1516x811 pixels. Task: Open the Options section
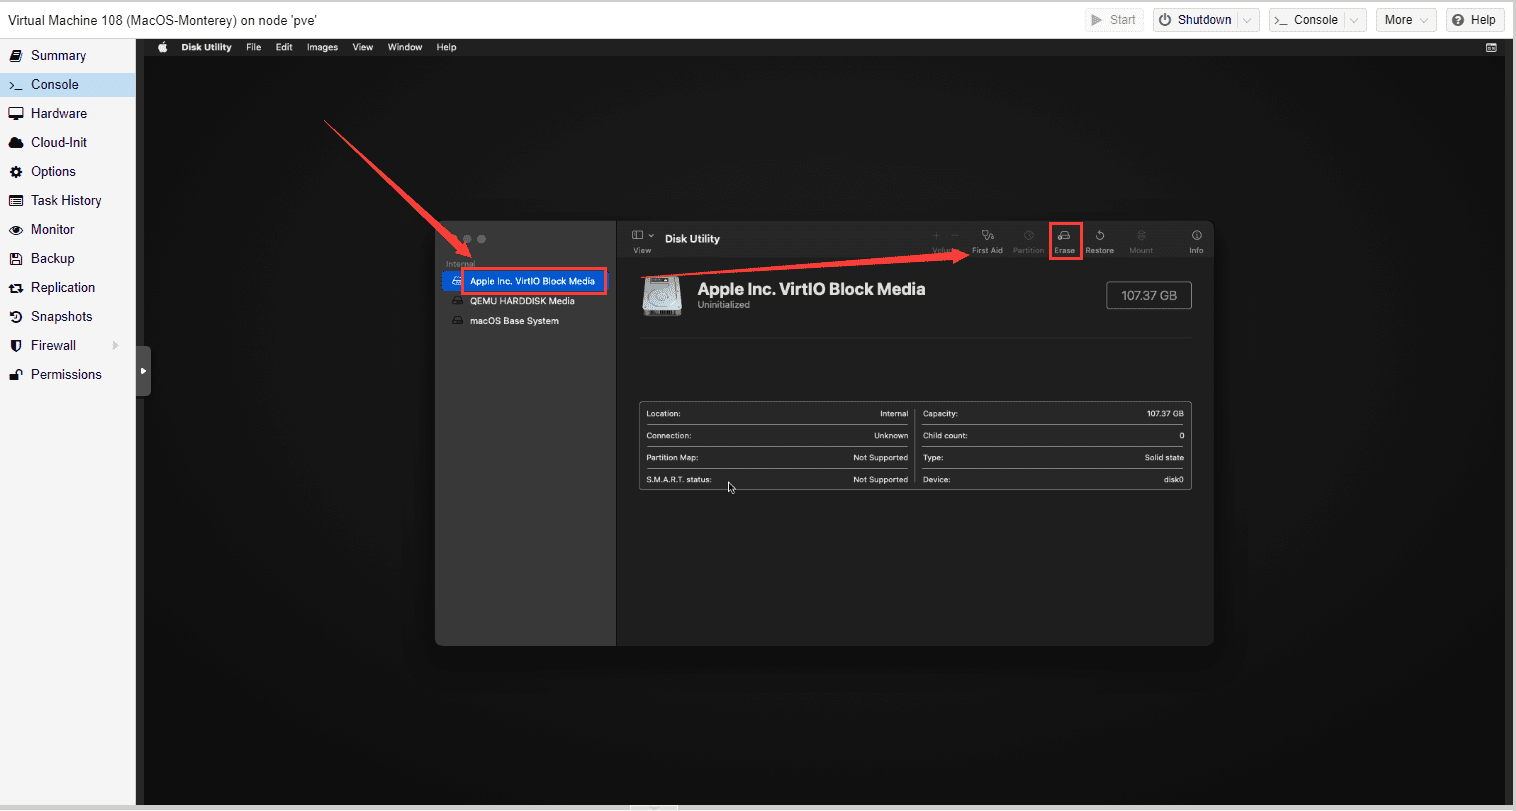[67, 171]
